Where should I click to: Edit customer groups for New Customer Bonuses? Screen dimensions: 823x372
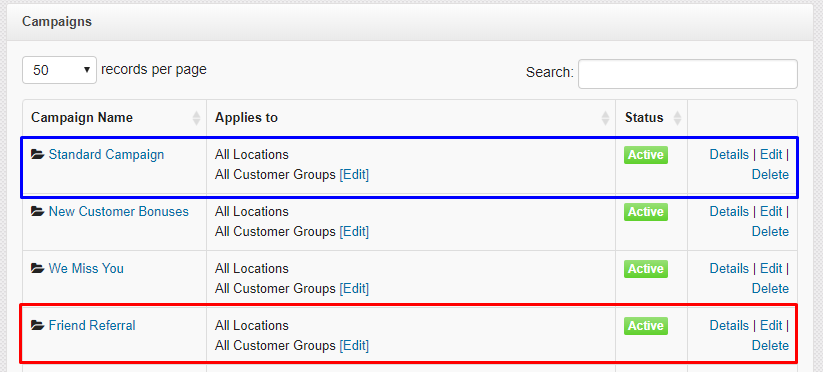pos(354,231)
